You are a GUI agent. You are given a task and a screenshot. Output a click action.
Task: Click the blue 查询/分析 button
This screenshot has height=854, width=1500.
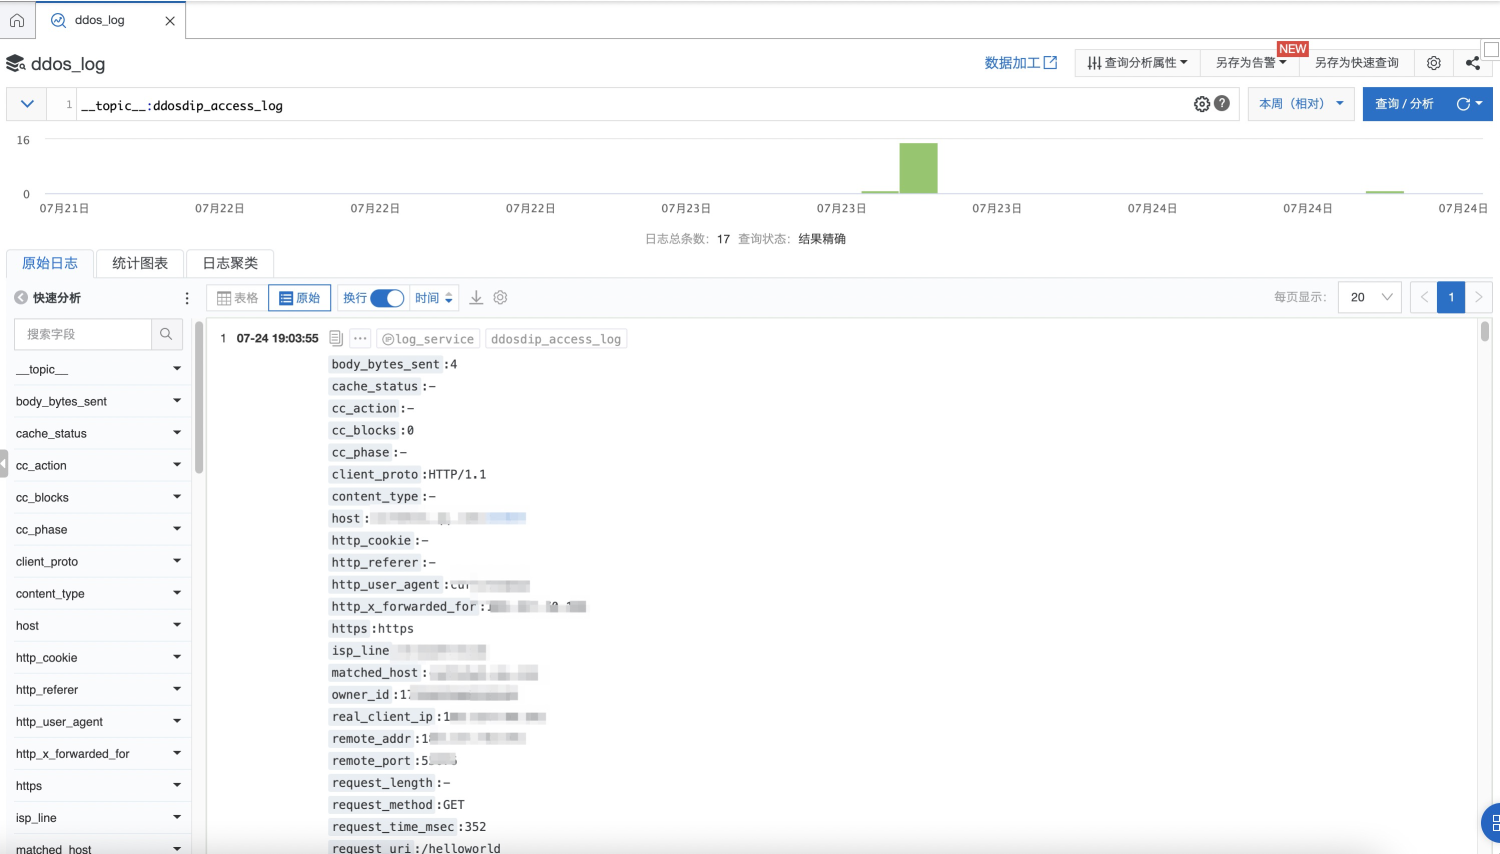pyautogui.click(x=1404, y=103)
